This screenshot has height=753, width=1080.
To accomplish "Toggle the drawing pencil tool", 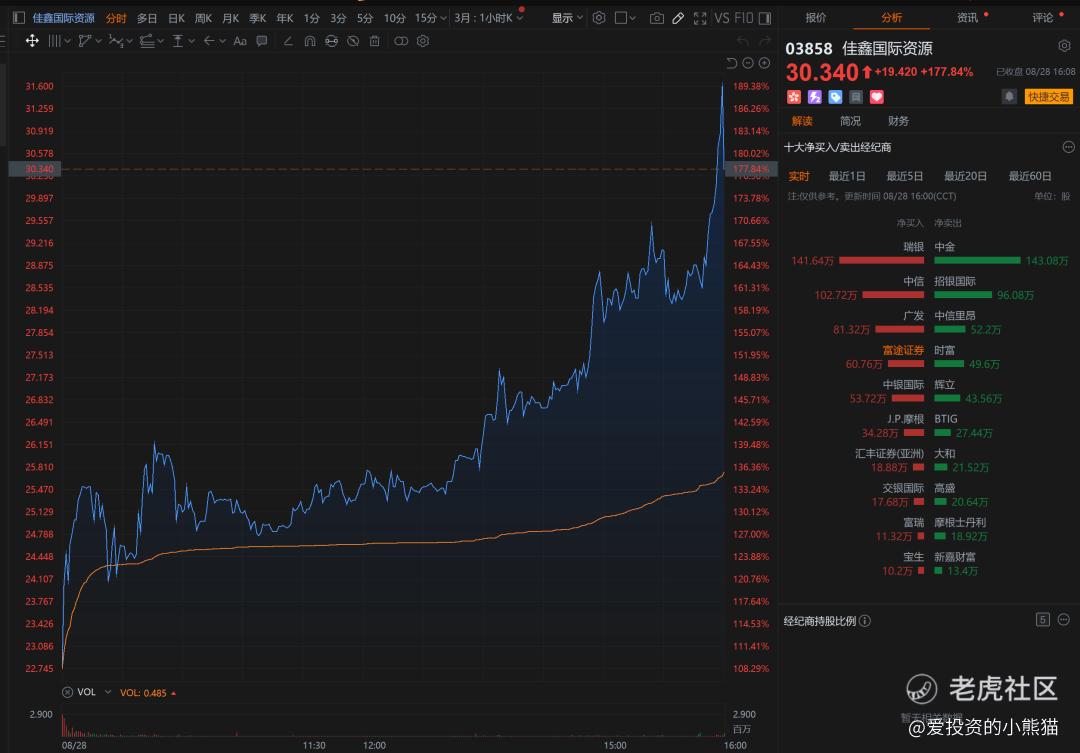I will pyautogui.click(x=678, y=18).
